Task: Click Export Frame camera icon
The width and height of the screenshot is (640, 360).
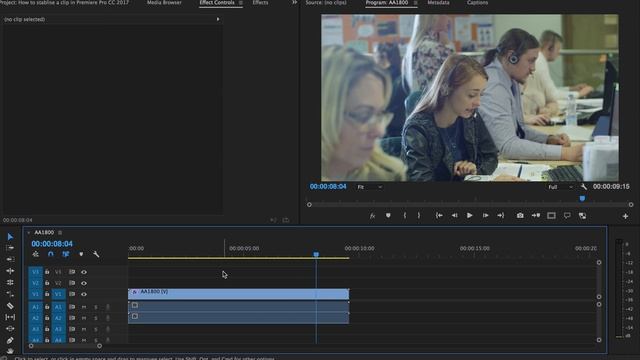Action: coord(520,216)
